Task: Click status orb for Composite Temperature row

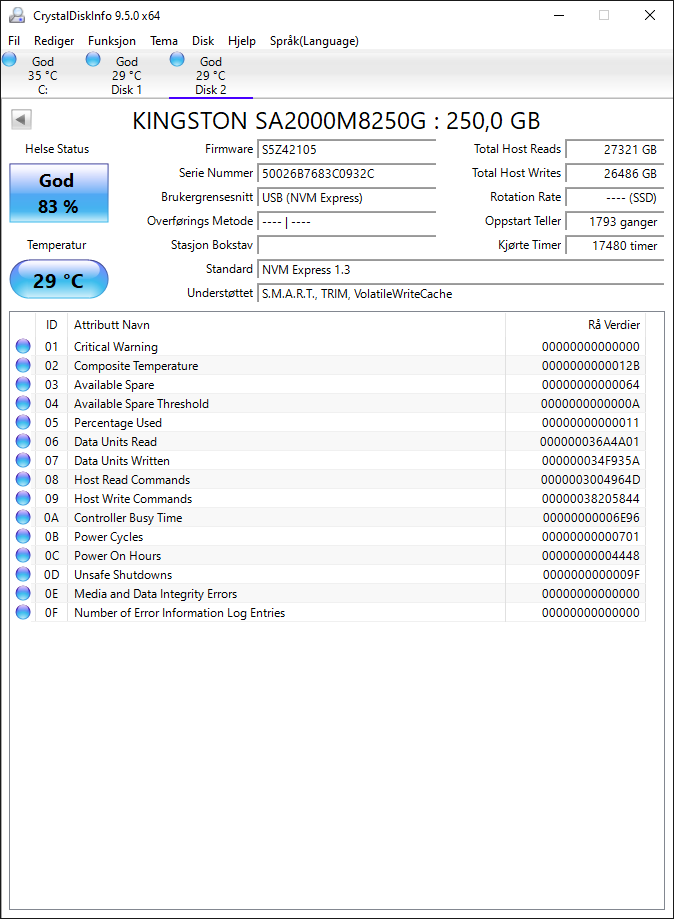Action: 23,365
